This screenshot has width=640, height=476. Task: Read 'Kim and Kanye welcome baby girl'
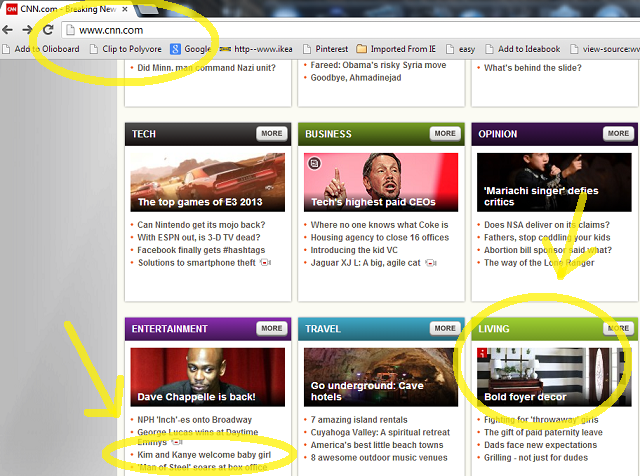click(204, 455)
